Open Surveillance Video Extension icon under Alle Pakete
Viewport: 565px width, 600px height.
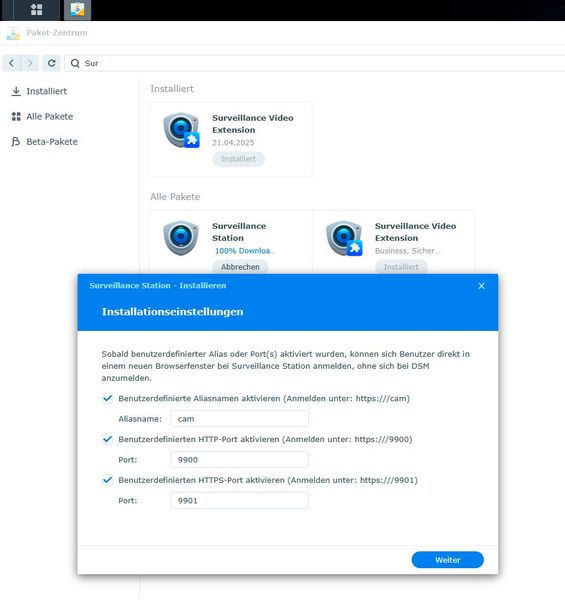point(344,238)
